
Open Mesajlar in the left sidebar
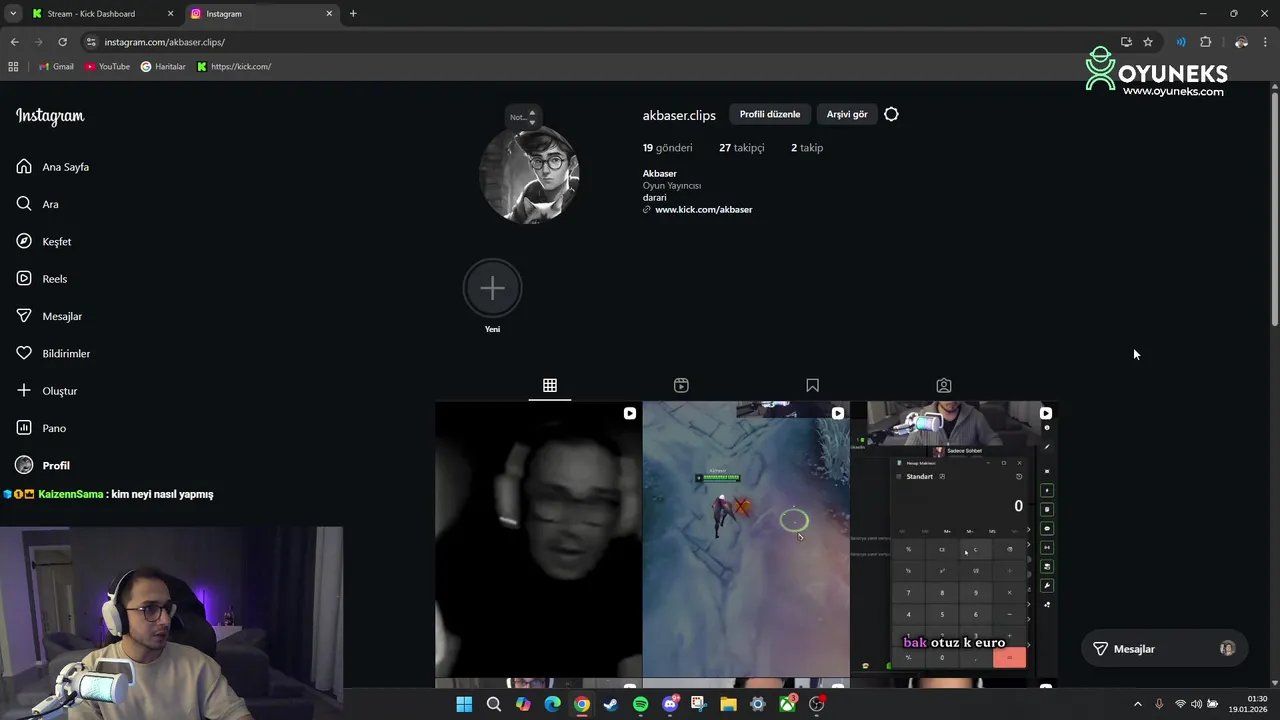(49, 316)
